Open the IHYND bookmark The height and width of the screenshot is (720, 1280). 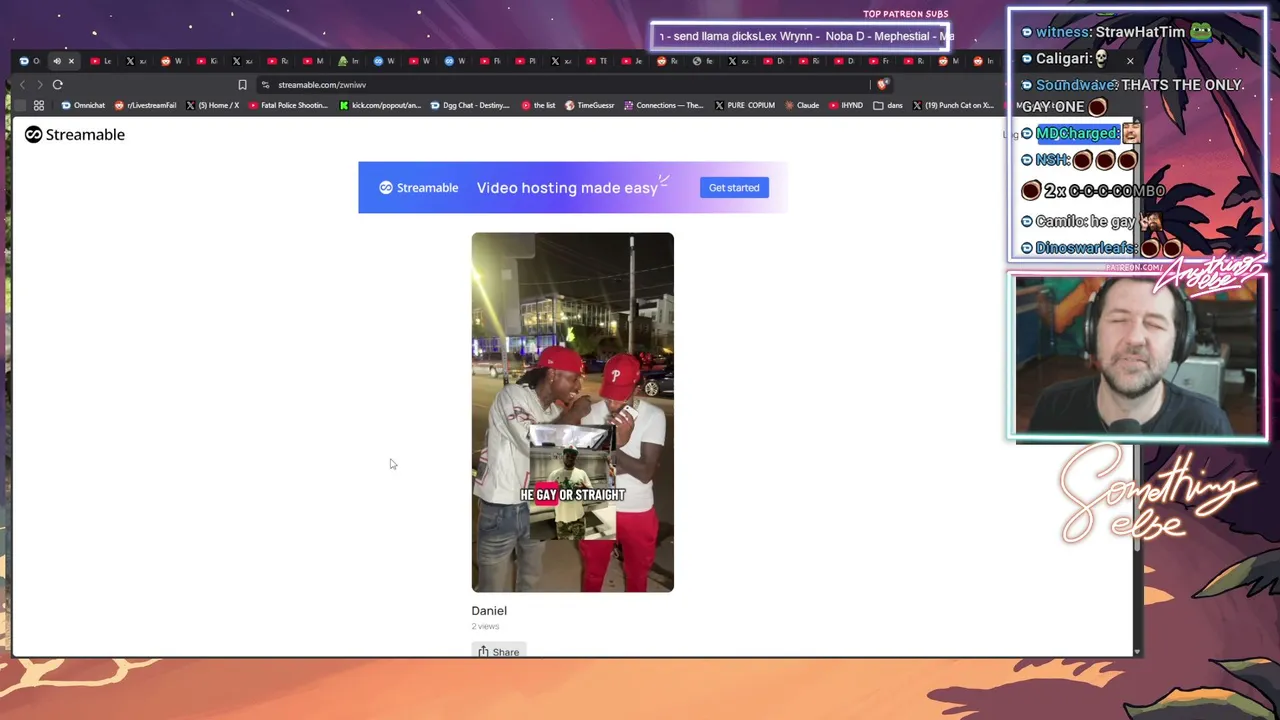coord(845,105)
